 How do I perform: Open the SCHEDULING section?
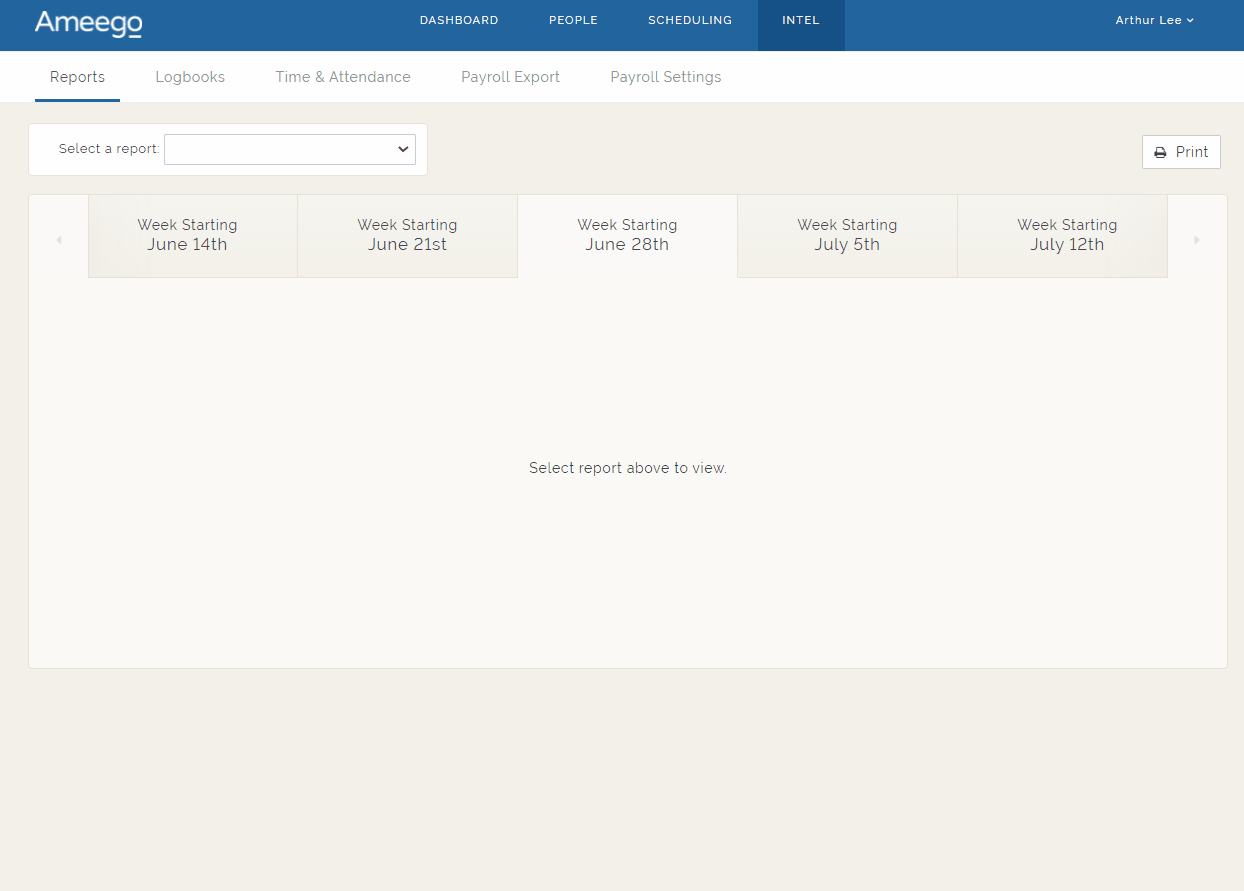point(690,19)
